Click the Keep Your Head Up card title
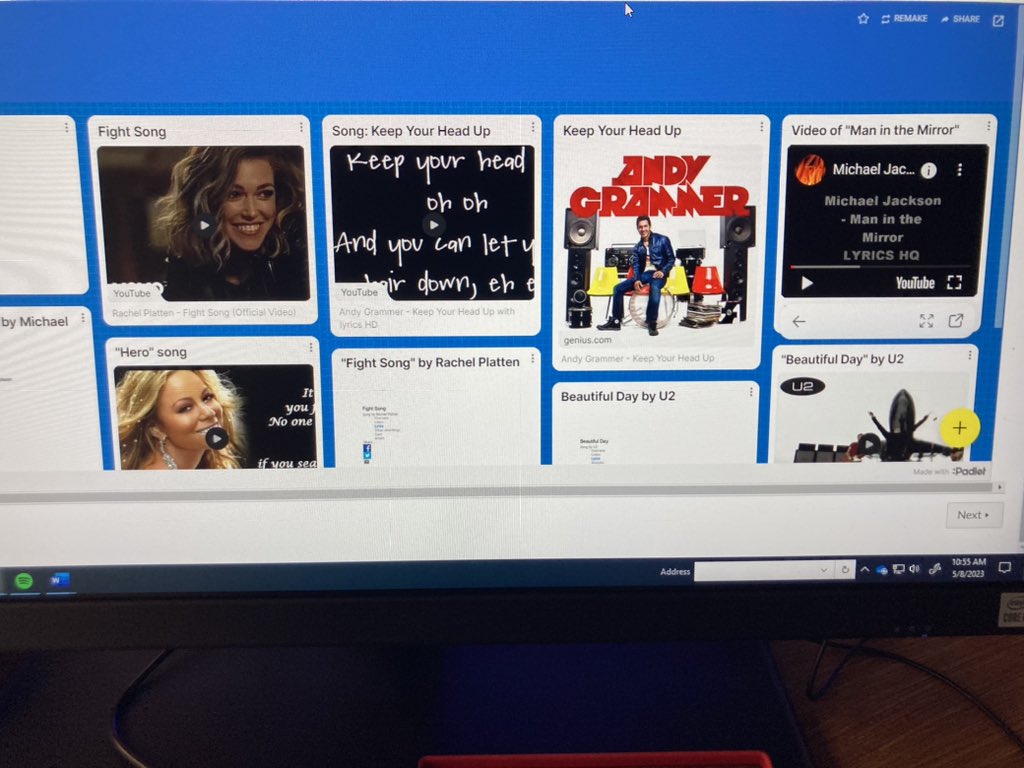The width and height of the screenshot is (1024, 768). (622, 131)
